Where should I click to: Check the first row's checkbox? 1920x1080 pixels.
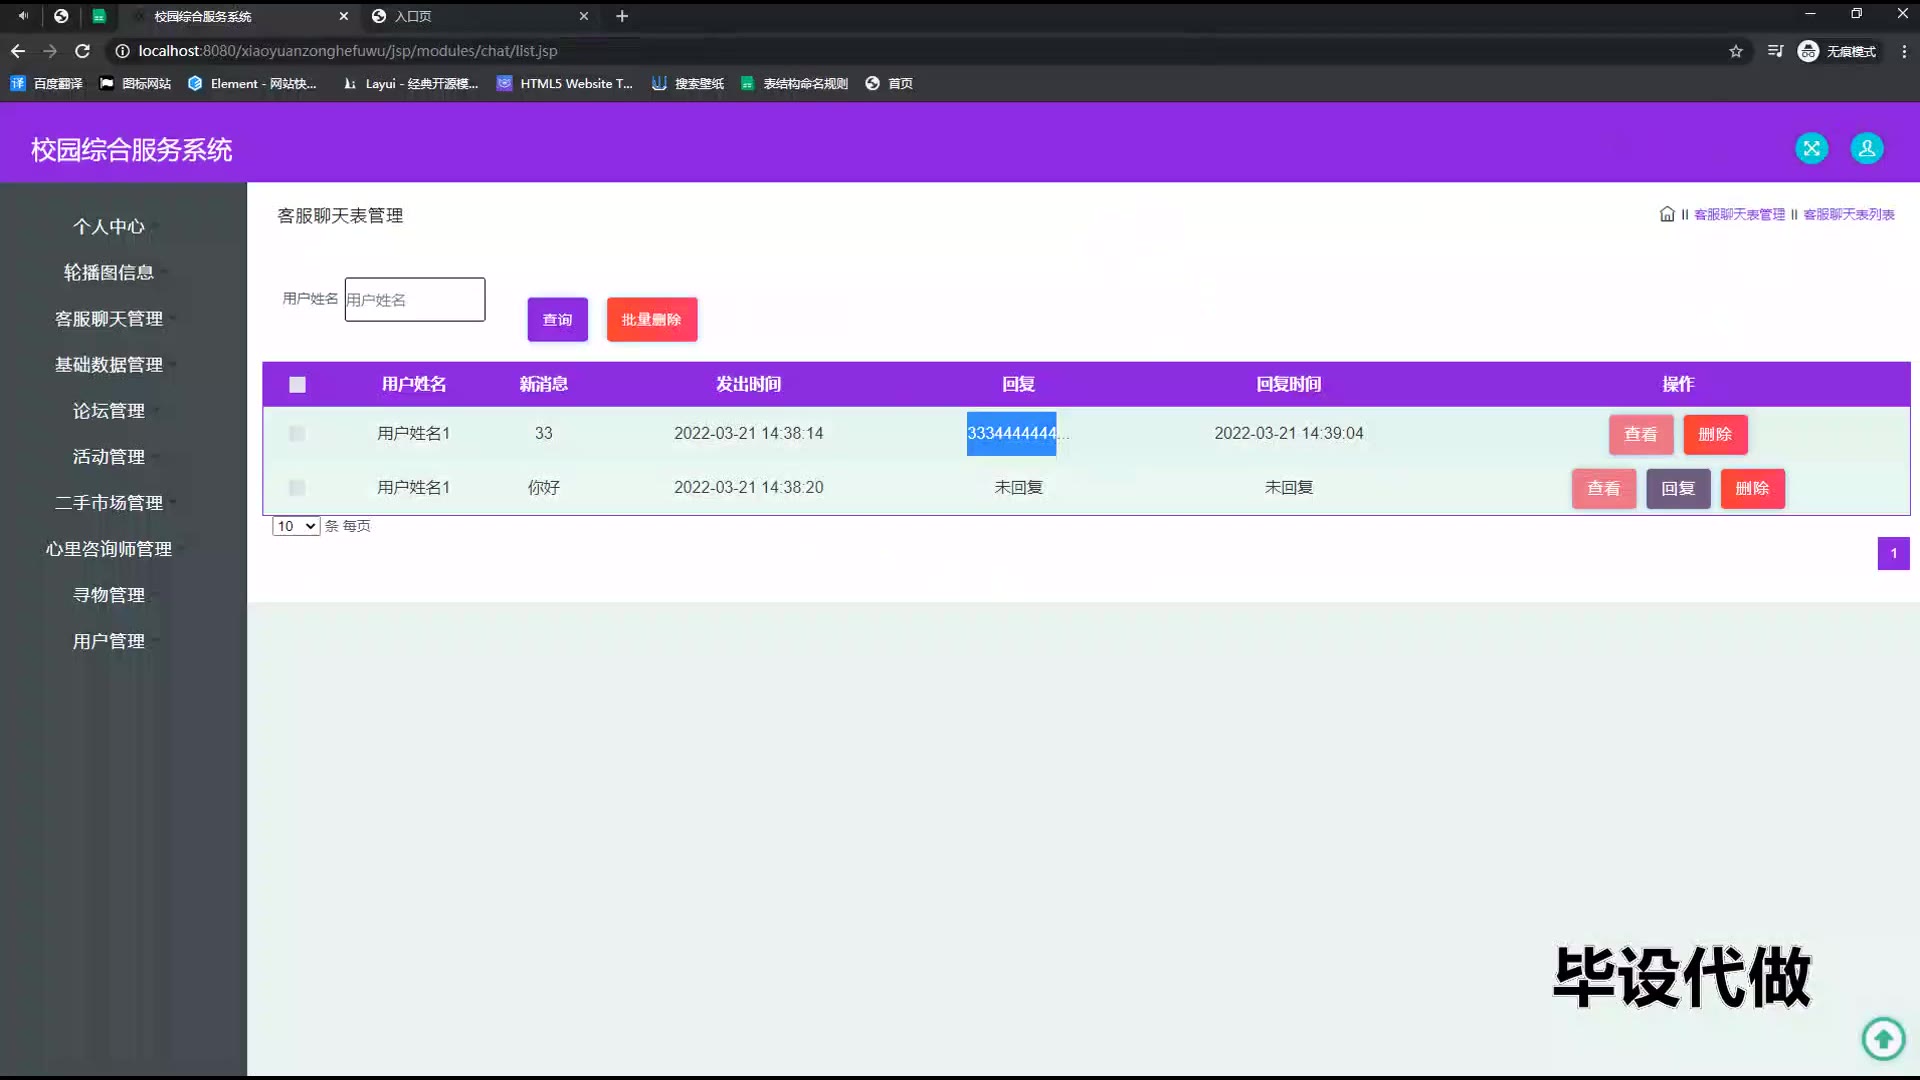coord(297,434)
